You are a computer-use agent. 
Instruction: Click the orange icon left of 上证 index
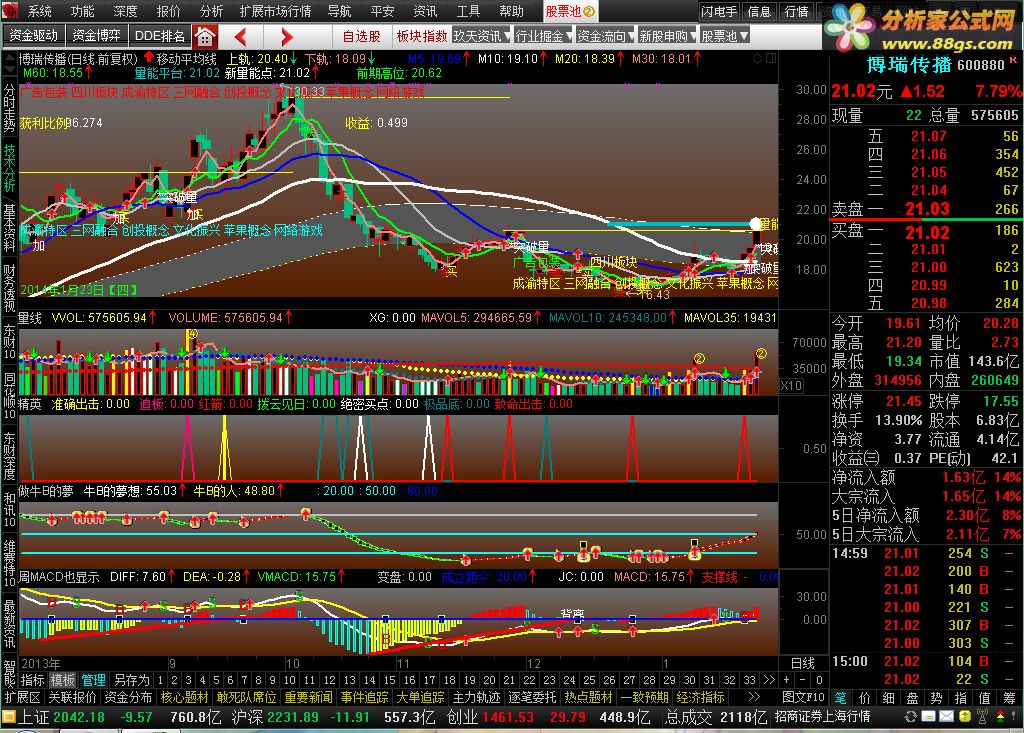click(8, 717)
